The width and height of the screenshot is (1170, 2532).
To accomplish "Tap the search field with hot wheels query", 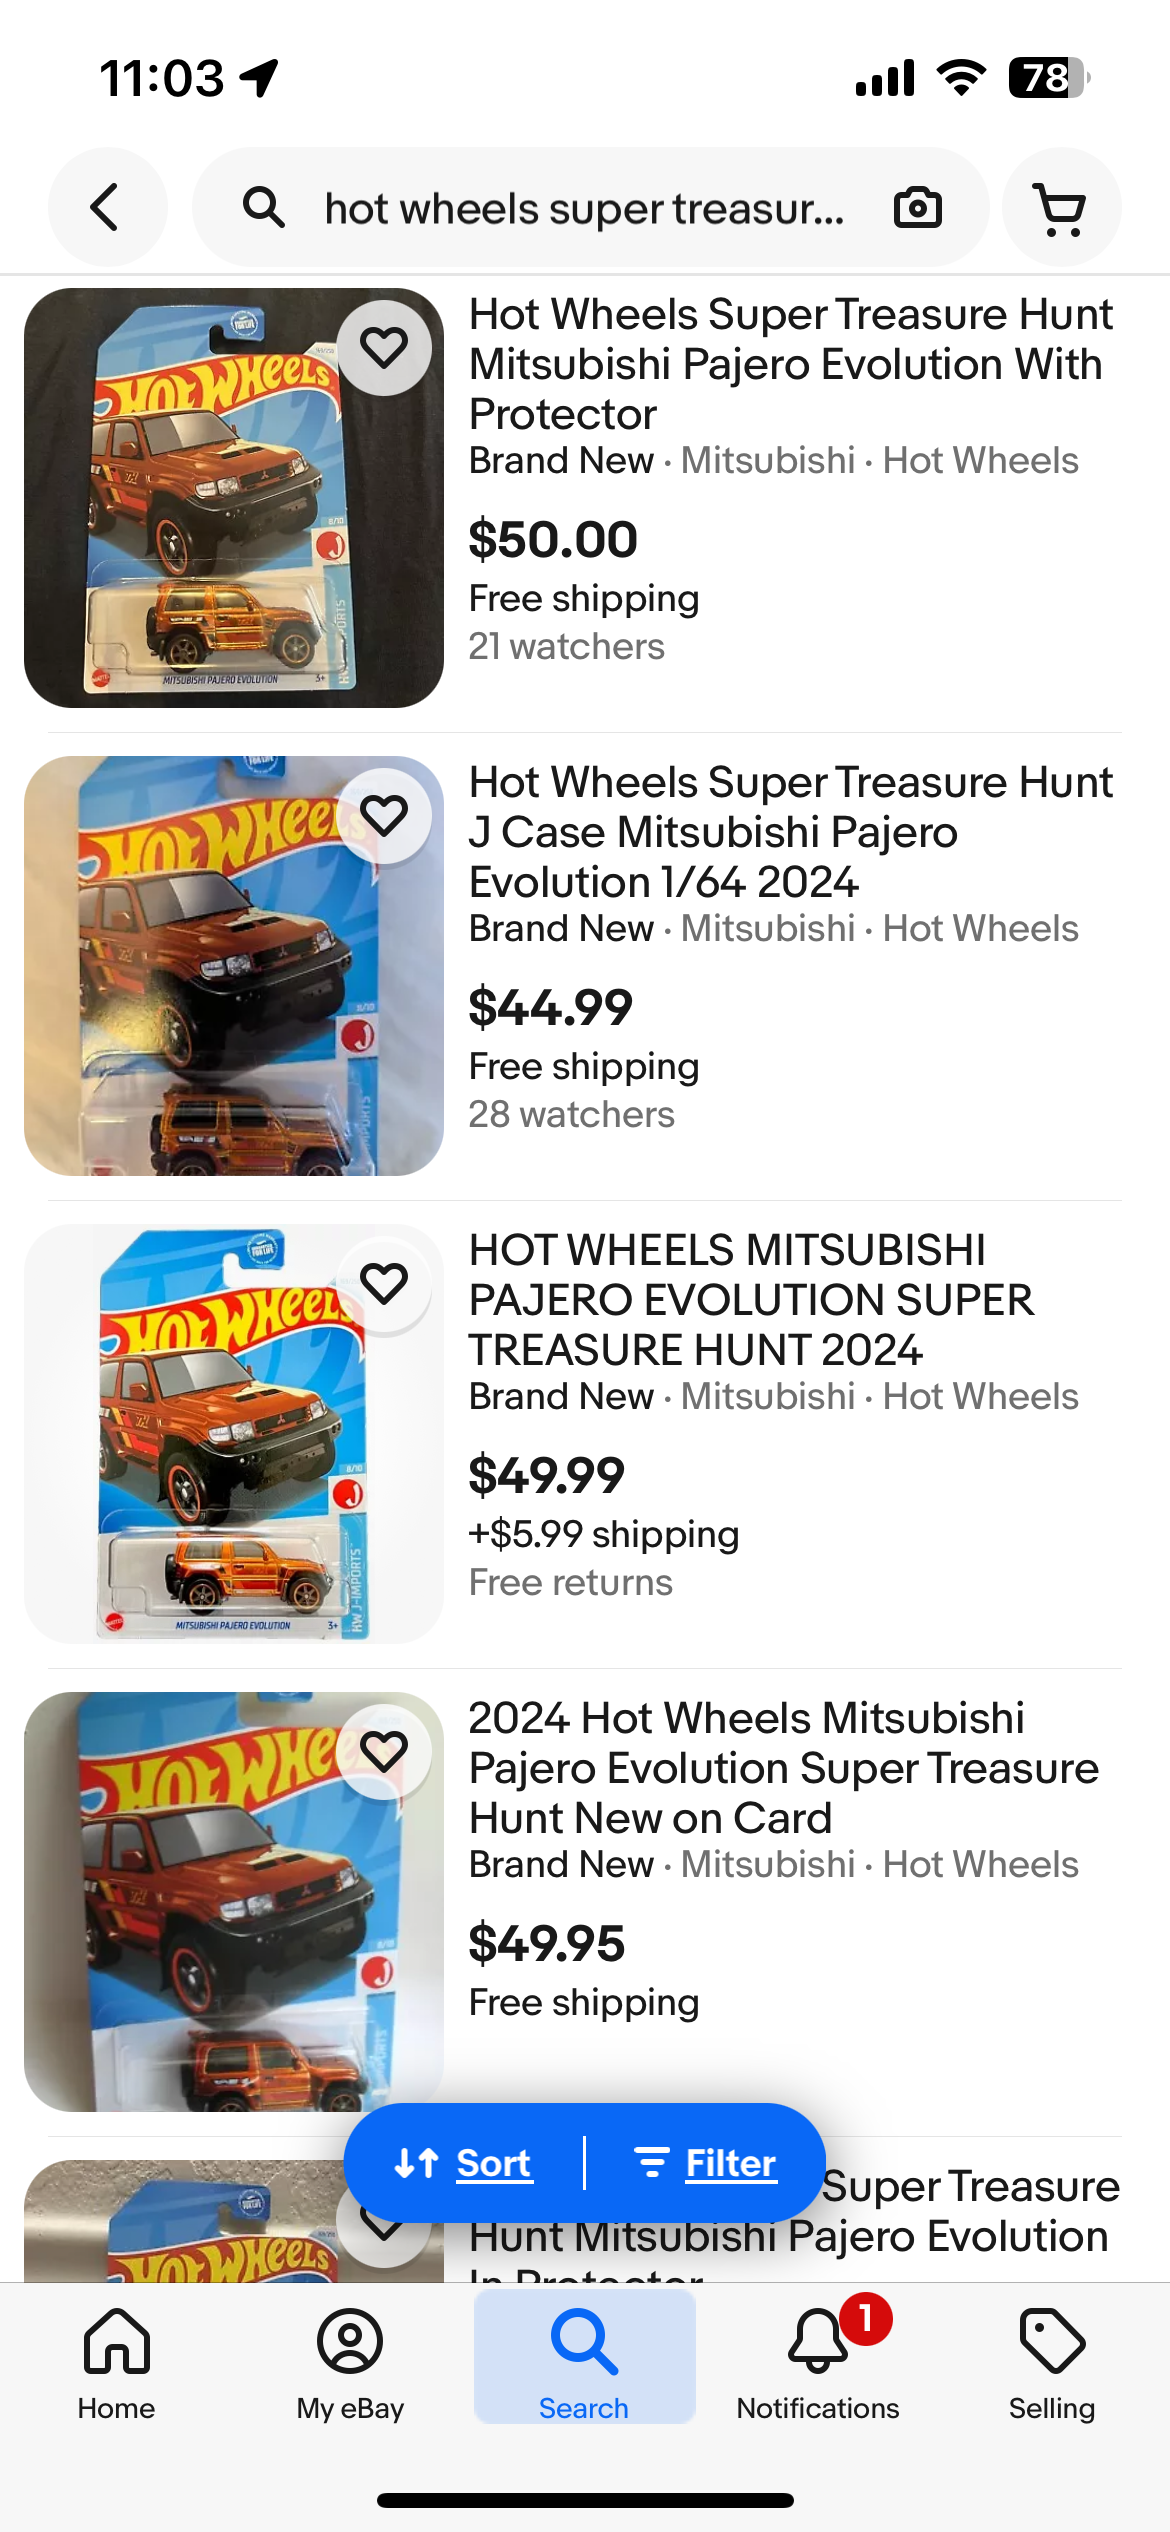I will tap(585, 208).
